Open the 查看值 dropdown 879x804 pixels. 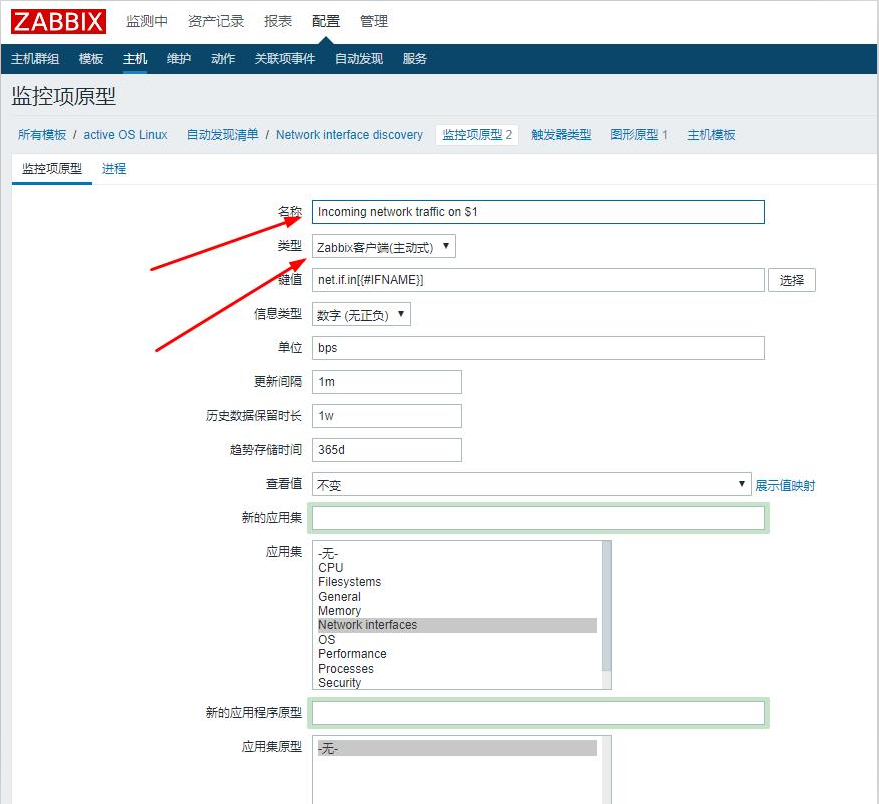click(531, 484)
